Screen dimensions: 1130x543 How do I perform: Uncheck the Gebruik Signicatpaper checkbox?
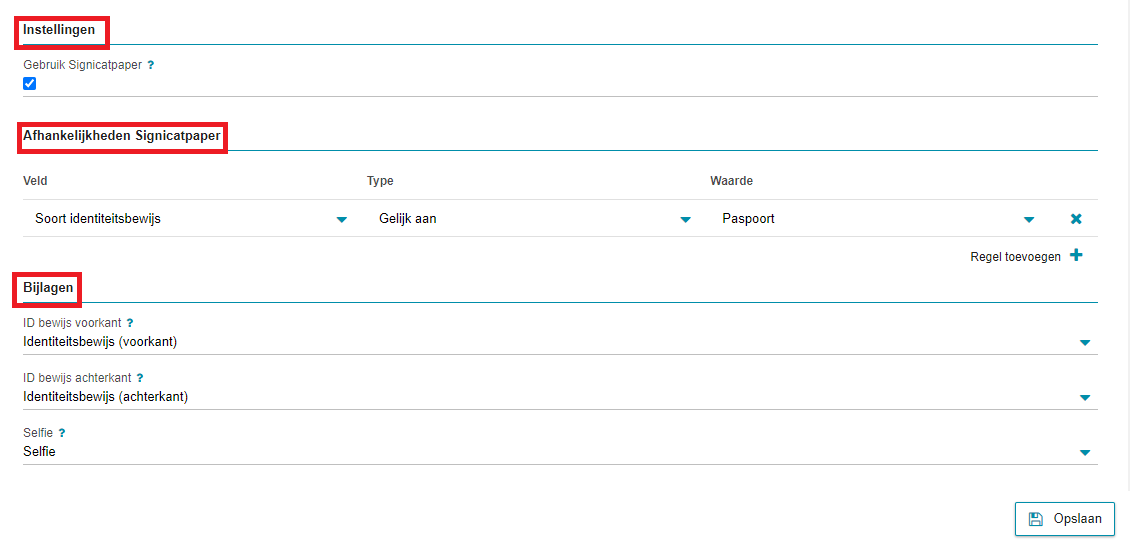tap(30, 84)
